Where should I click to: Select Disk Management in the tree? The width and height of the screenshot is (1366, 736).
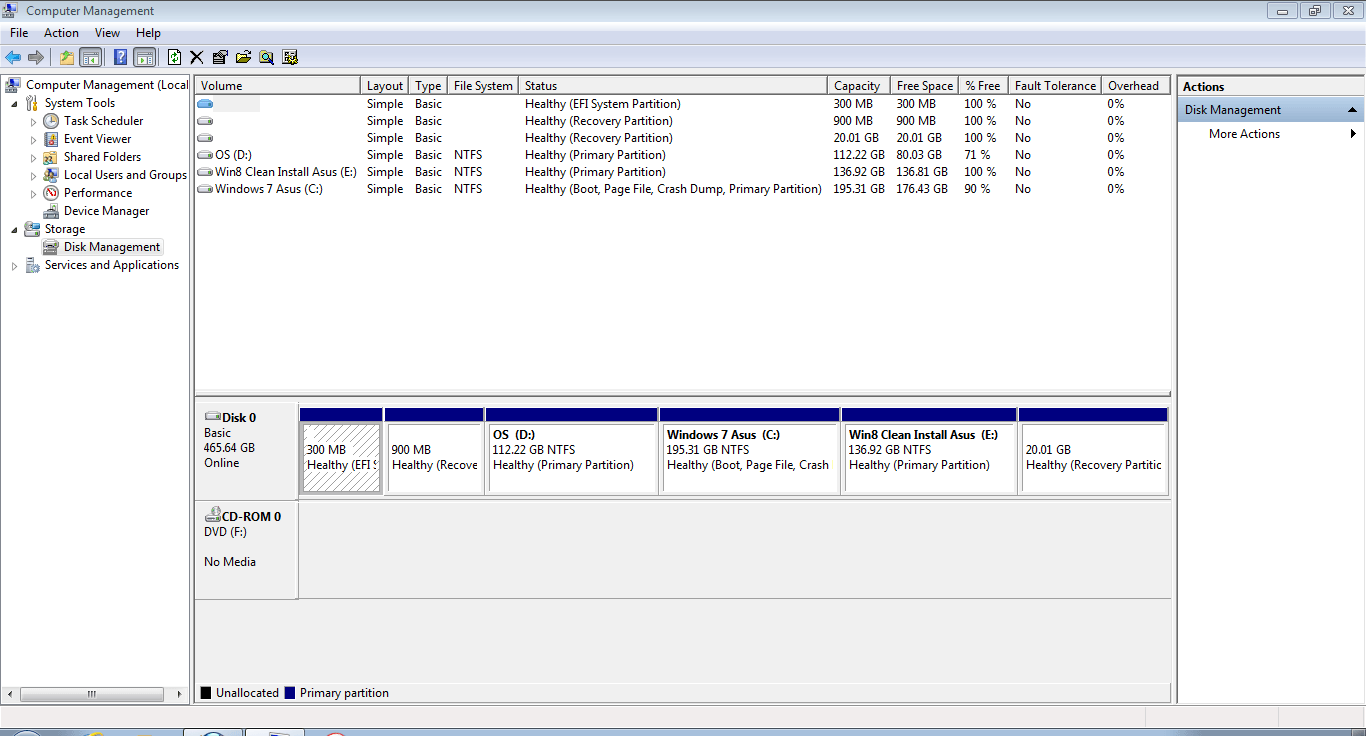click(112, 247)
